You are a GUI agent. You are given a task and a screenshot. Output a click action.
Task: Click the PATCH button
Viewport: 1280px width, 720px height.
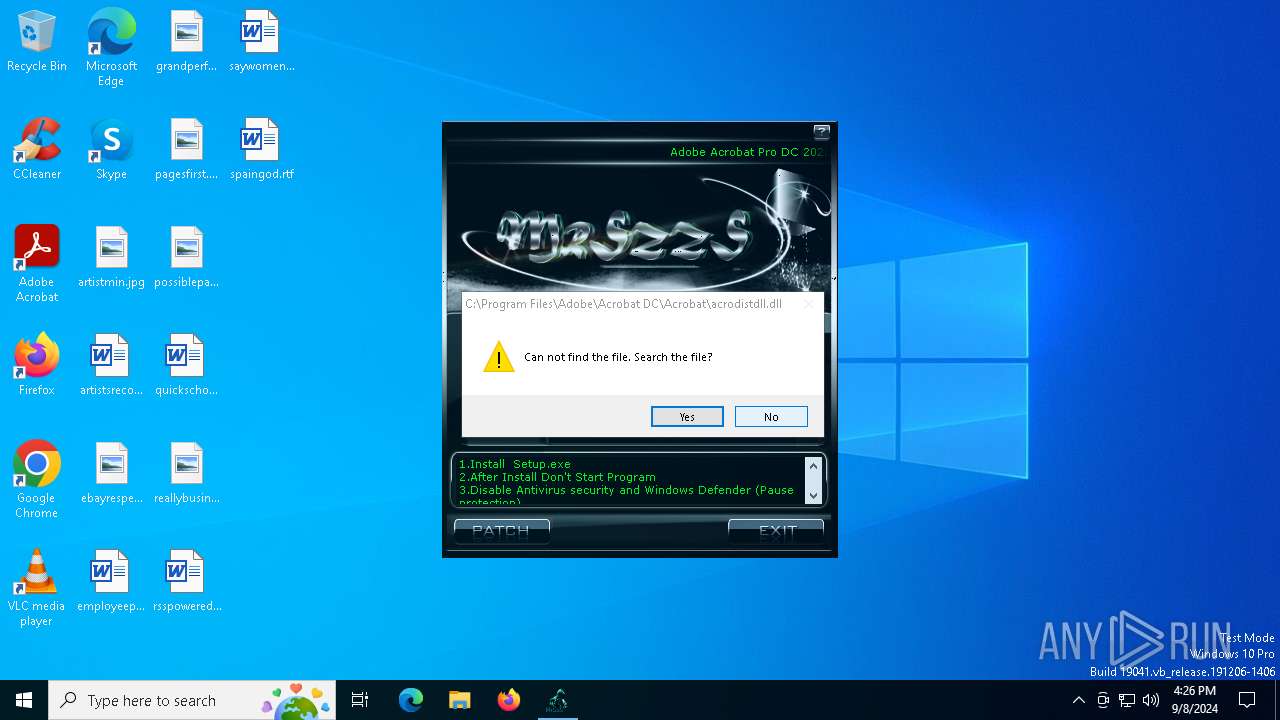(x=501, y=531)
